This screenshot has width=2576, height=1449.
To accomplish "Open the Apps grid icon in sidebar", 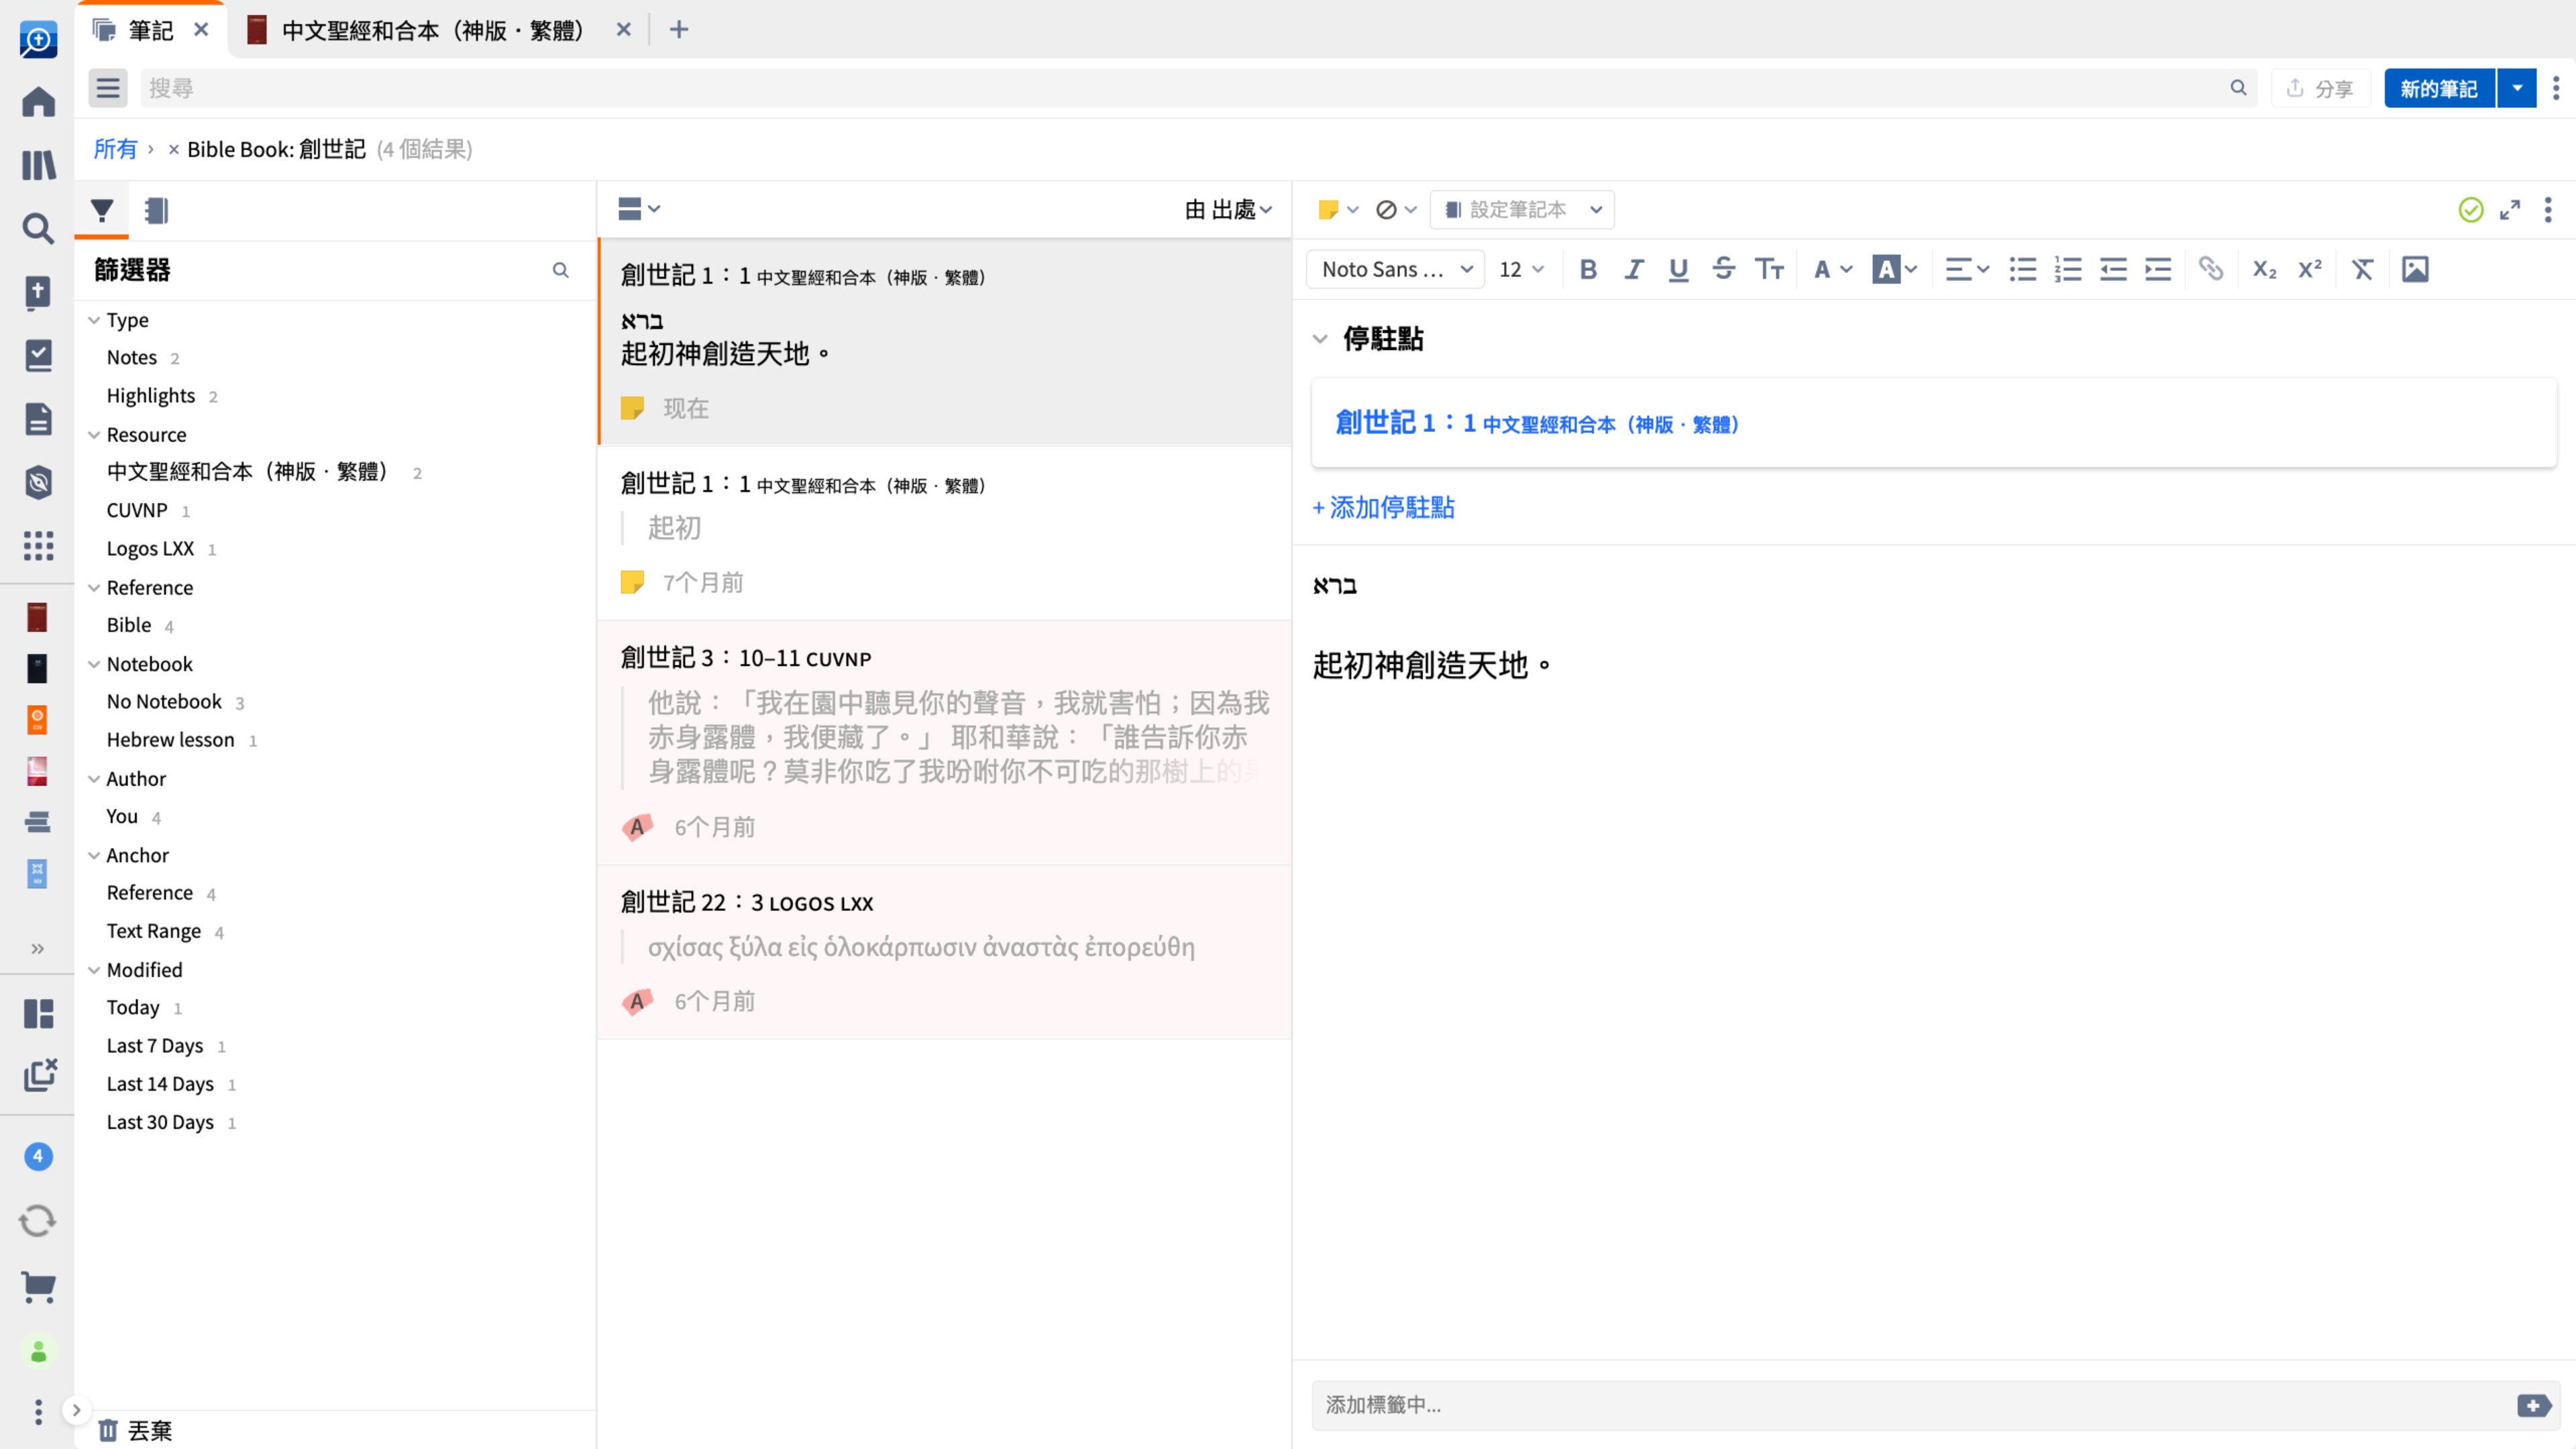I will coord(38,546).
